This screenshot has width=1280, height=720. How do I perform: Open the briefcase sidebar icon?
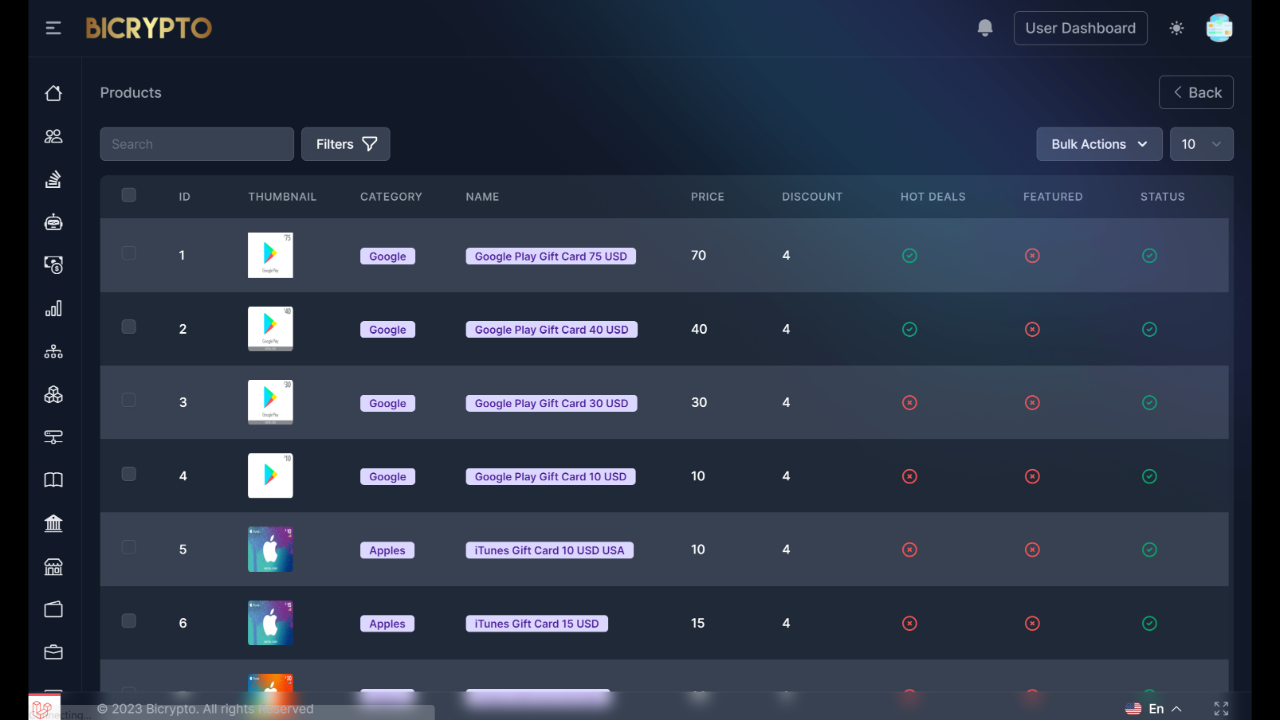click(x=54, y=652)
